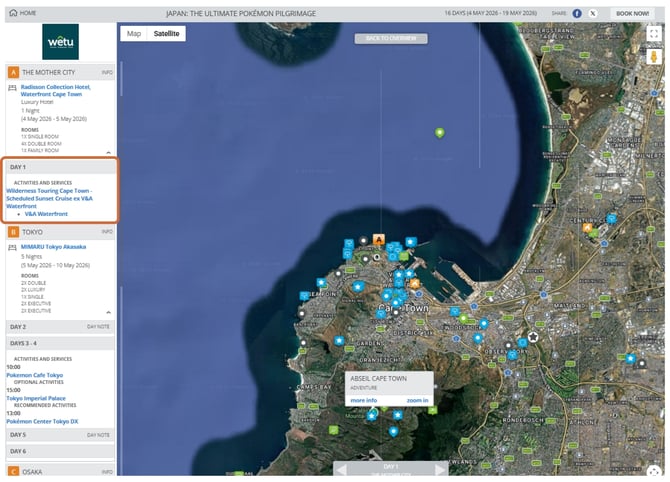The height and width of the screenshot is (482, 670).
Task: Switch to Map view tab
Action: pyautogui.click(x=134, y=33)
